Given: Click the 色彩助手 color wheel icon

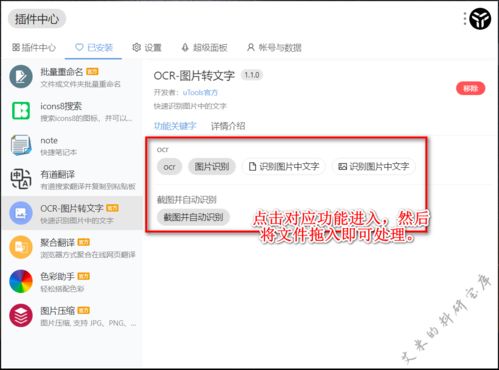Looking at the screenshot, I should 21,281.
